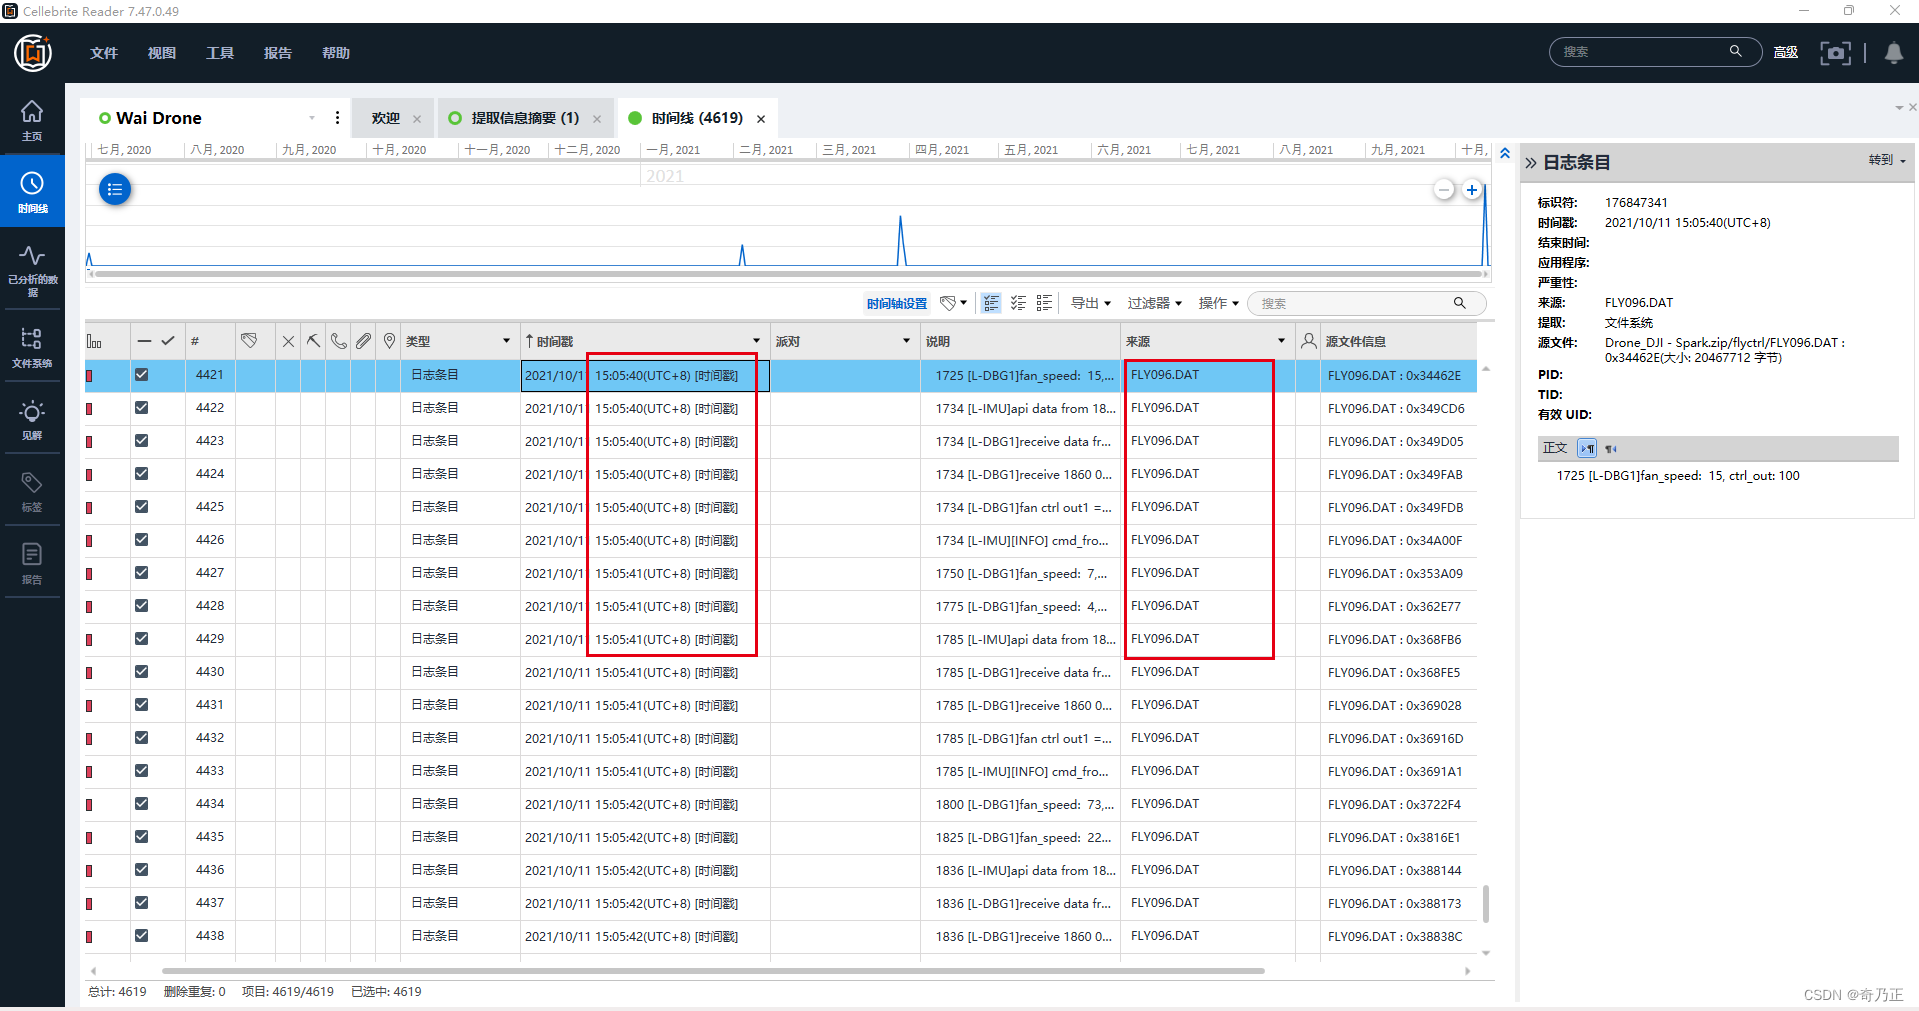Click the third list view mode icon
1919x1011 pixels.
point(1044,303)
